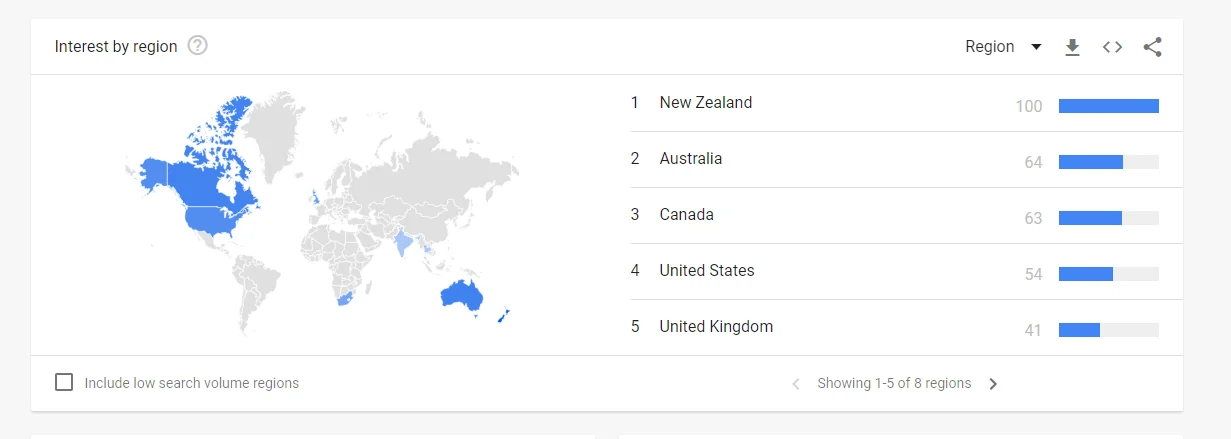1231x439 pixels.
Task: Open the Canada region entry
Action: point(686,215)
